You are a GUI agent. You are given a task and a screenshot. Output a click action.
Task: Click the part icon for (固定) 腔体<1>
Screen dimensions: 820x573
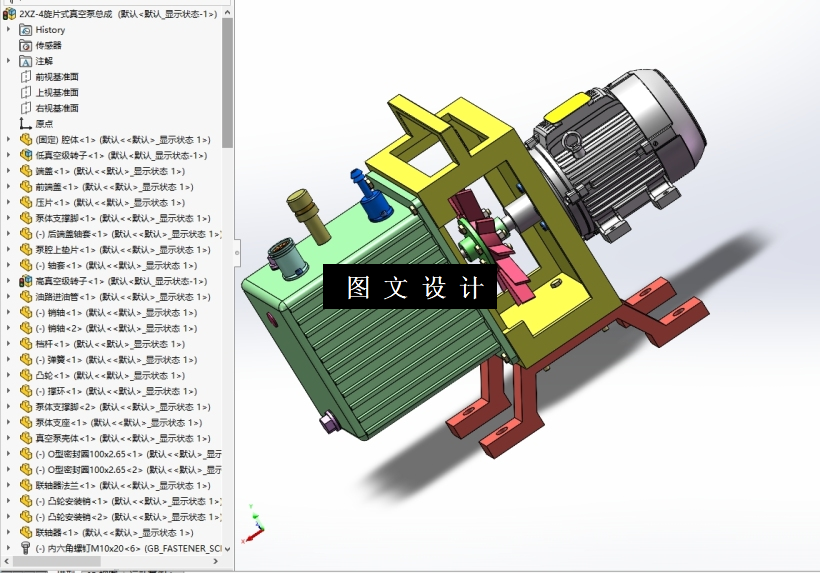click(26, 140)
